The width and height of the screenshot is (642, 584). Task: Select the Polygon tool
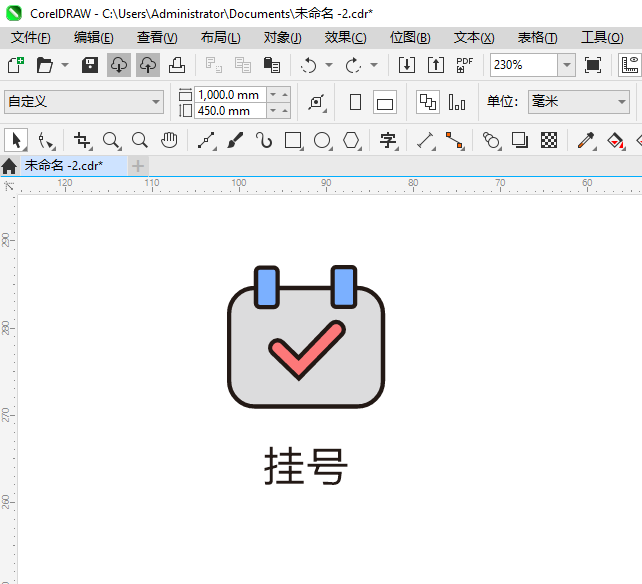tap(352, 140)
